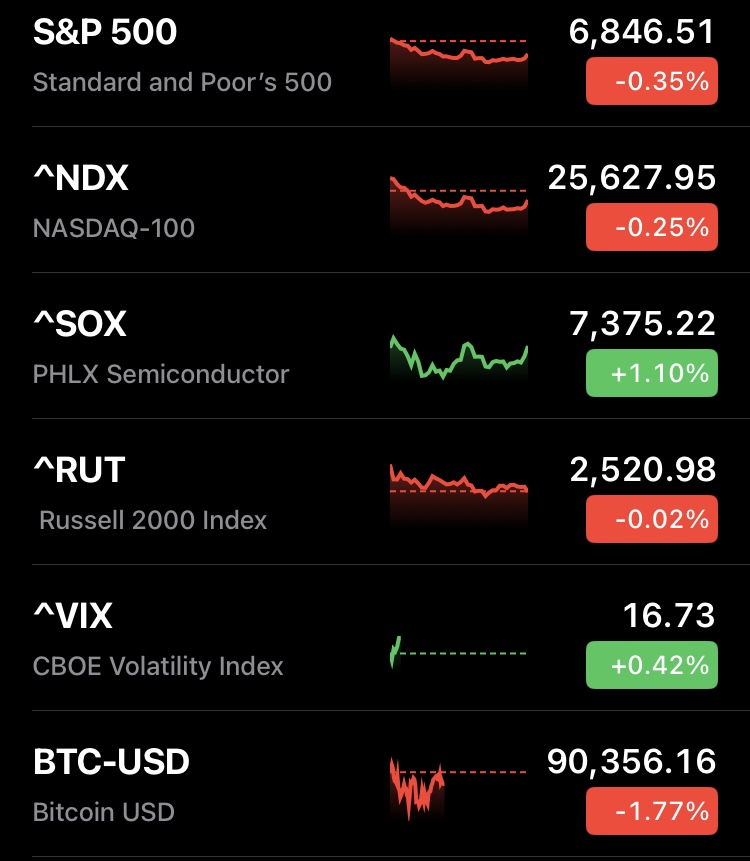Select the PHLX Semiconductor name label
Image resolution: width=750 pixels, height=861 pixels.
click(161, 374)
